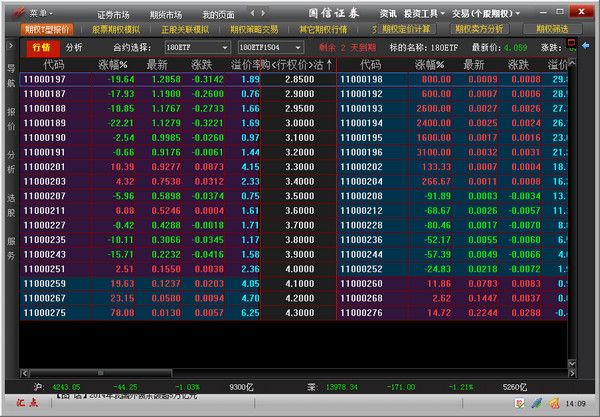Click the red app logo icon
Image resolution: width=600 pixels, height=417 pixels.
coord(18,13)
